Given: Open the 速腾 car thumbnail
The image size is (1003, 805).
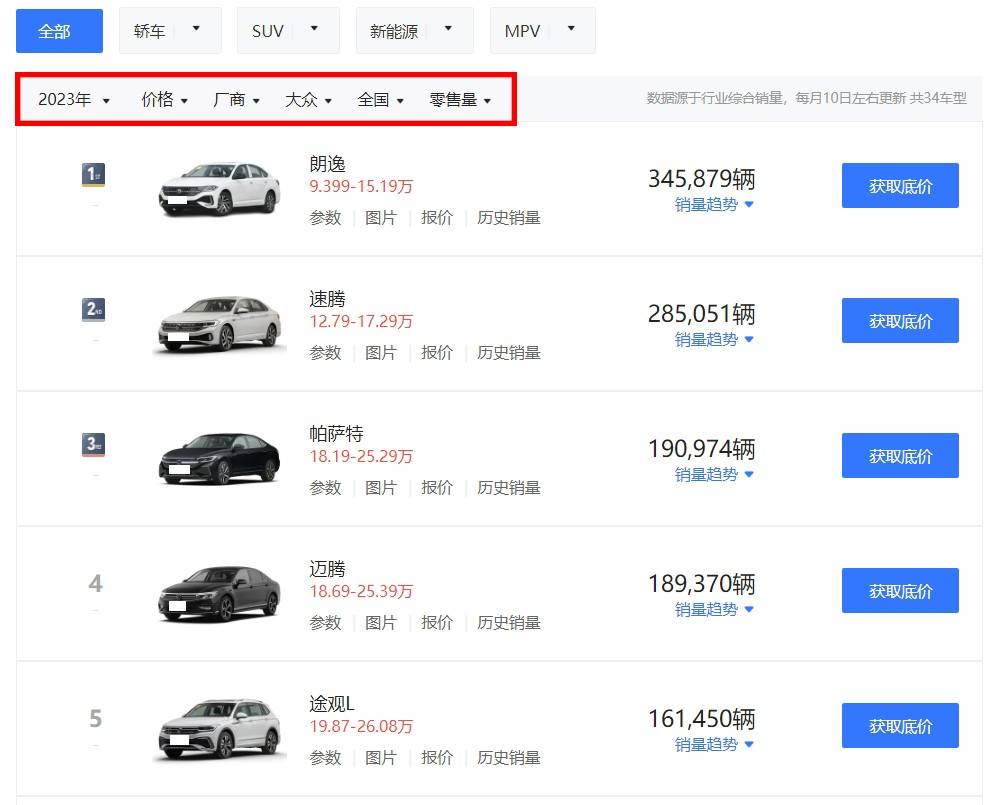Looking at the screenshot, I should 219,324.
